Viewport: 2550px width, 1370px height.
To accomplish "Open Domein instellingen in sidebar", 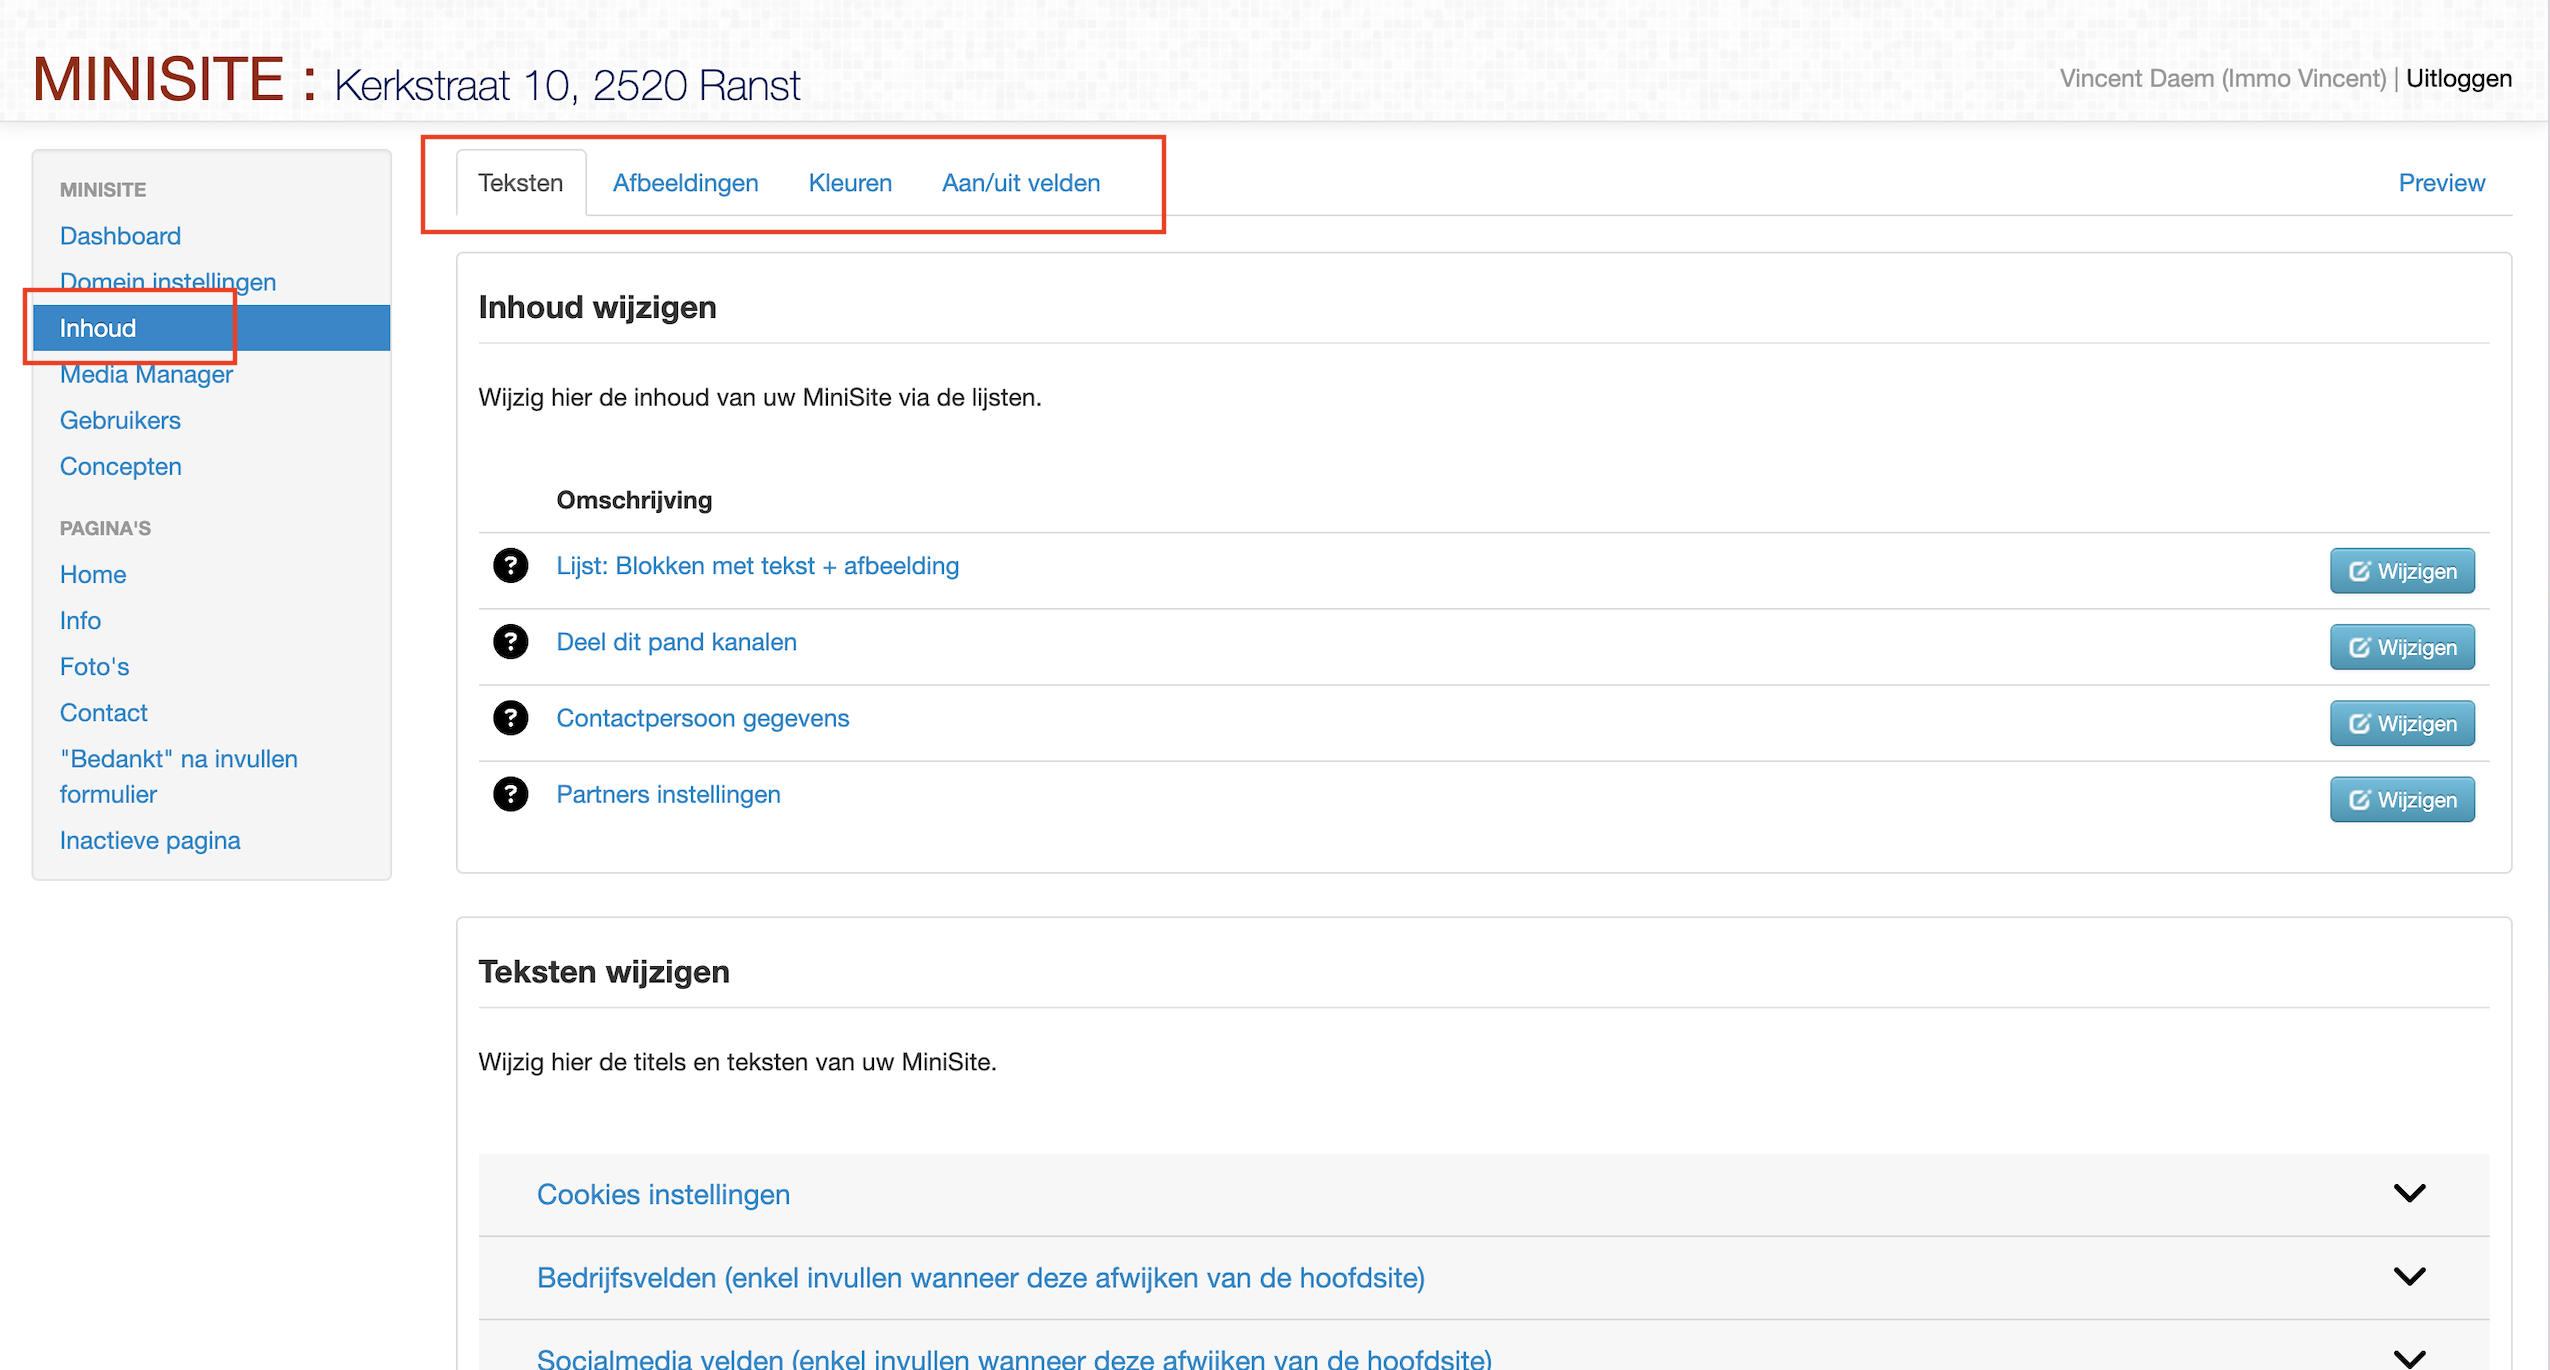I will click(x=167, y=282).
